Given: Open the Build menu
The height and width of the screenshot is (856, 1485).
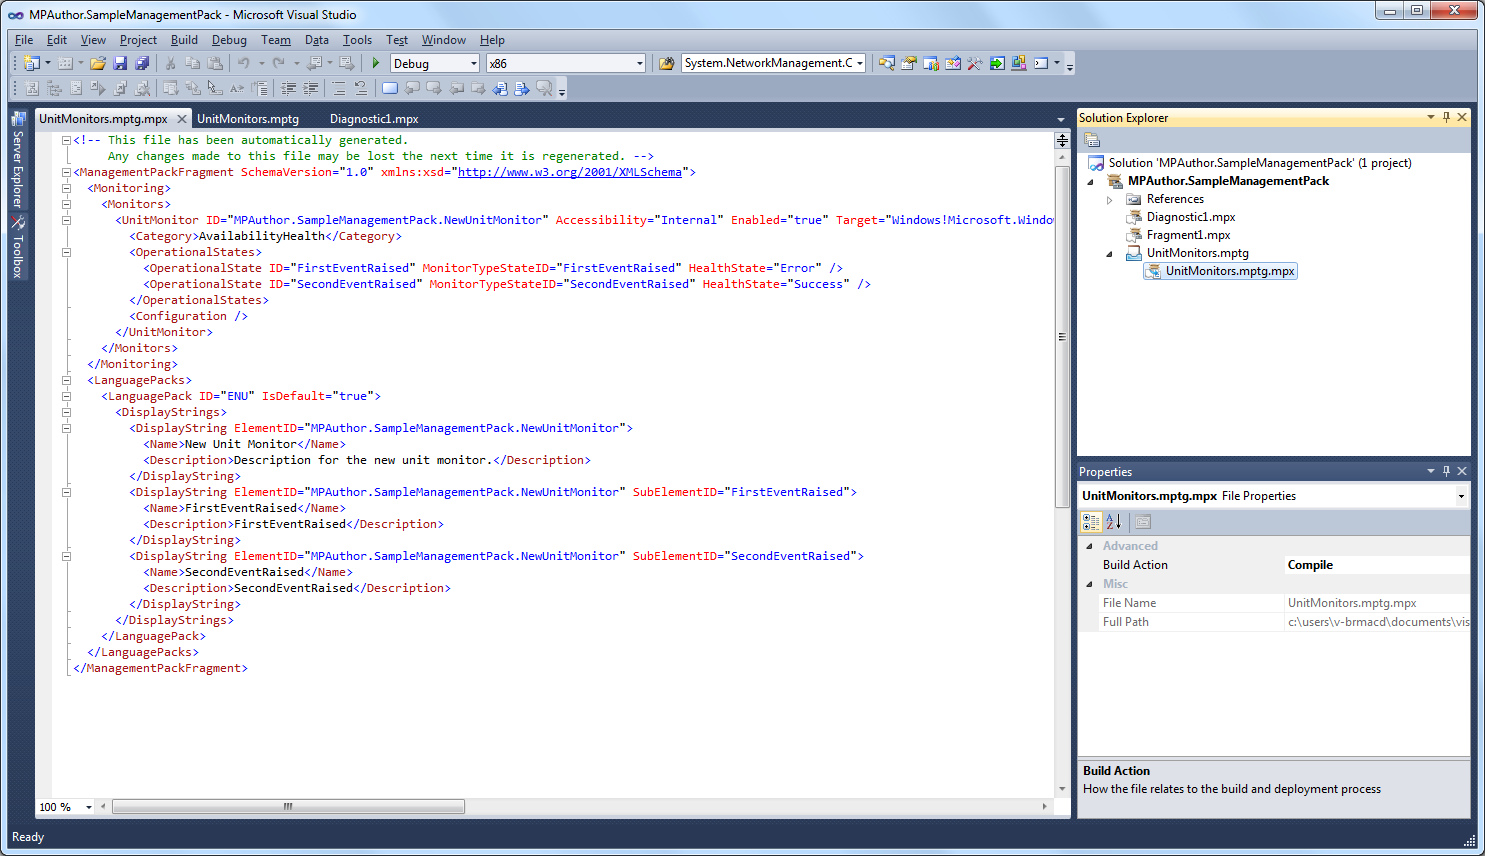Looking at the screenshot, I should point(184,40).
